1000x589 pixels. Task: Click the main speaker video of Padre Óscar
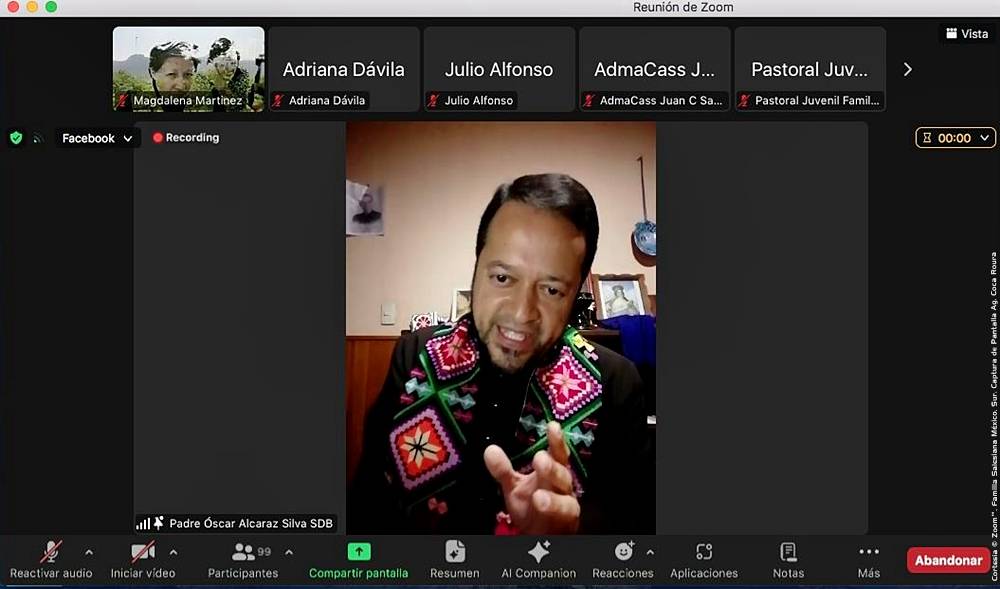pos(501,328)
